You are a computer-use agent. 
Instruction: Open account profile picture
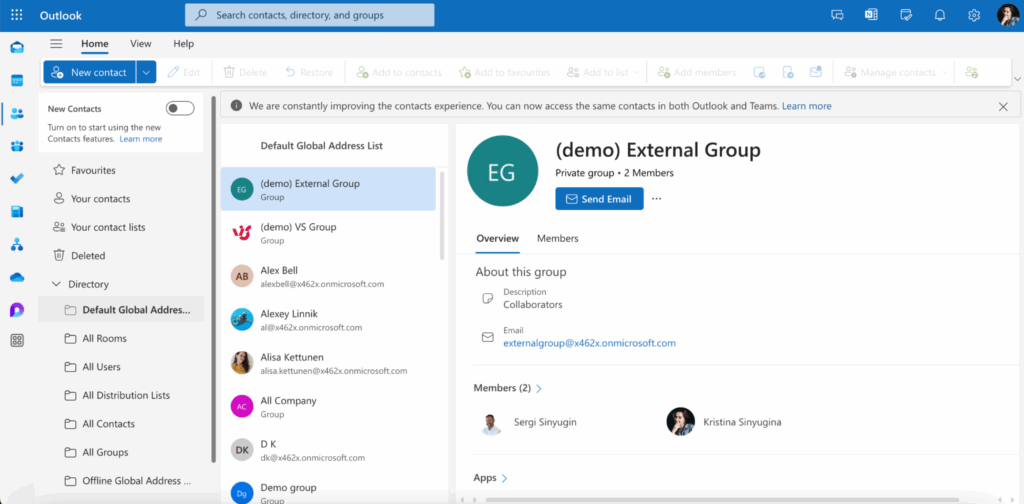[x=1008, y=15]
